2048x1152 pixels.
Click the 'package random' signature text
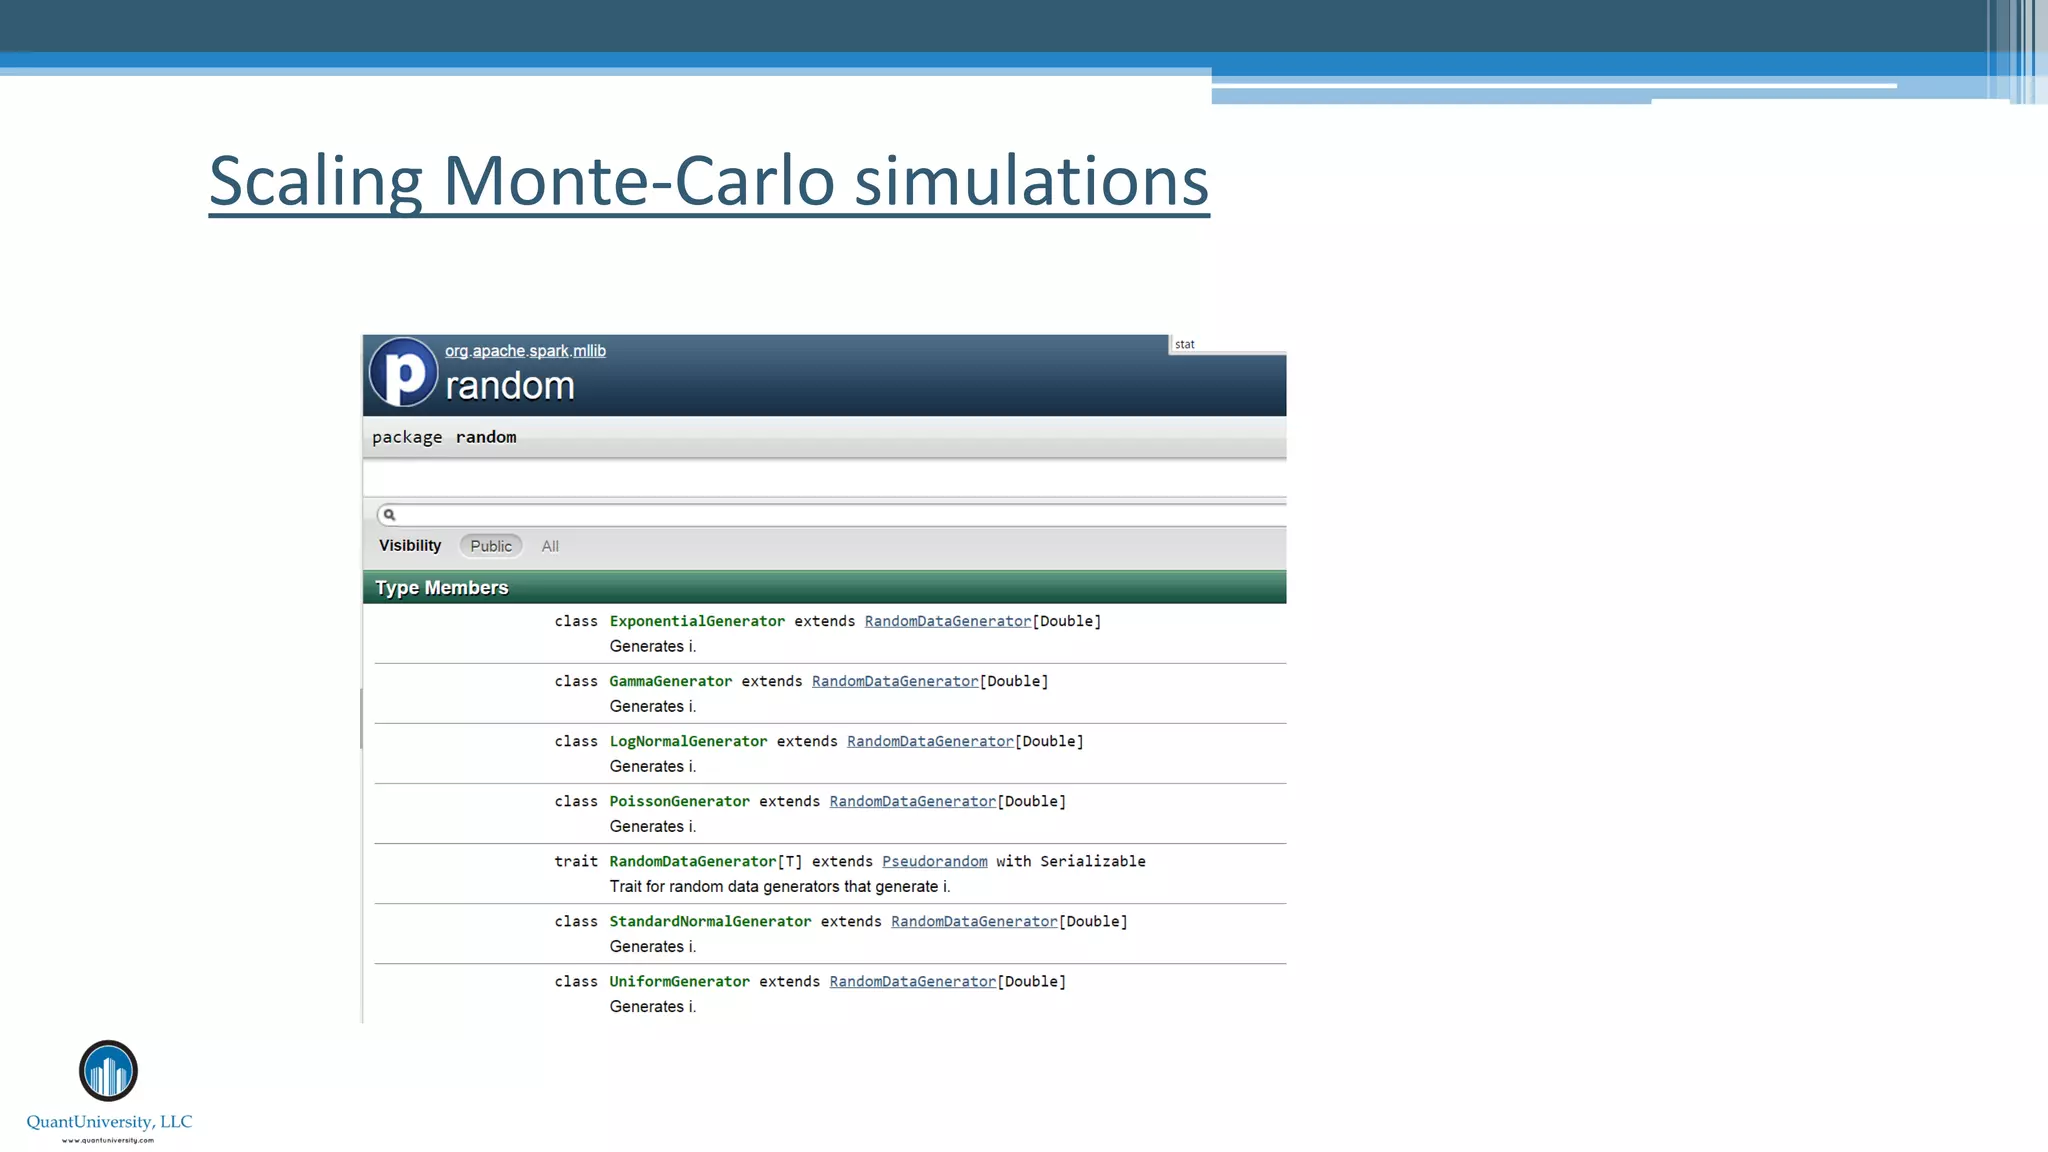click(x=444, y=437)
